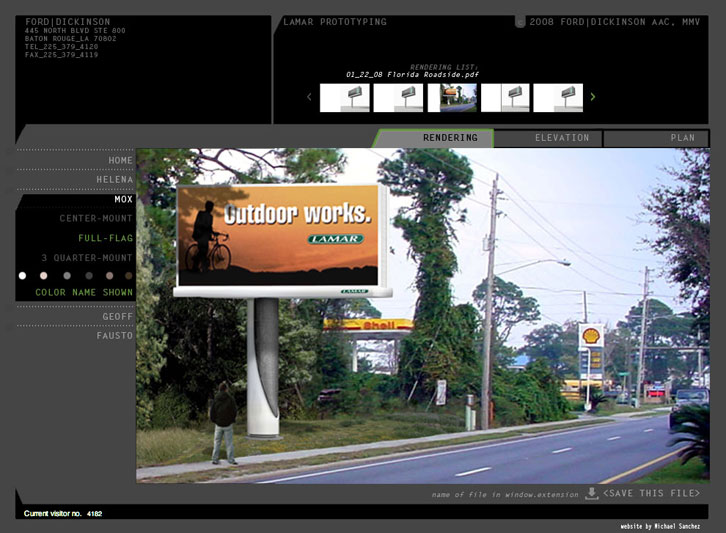This screenshot has height=533, width=726.
Task: Open the first rendering thumbnail
Action: [x=345, y=98]
